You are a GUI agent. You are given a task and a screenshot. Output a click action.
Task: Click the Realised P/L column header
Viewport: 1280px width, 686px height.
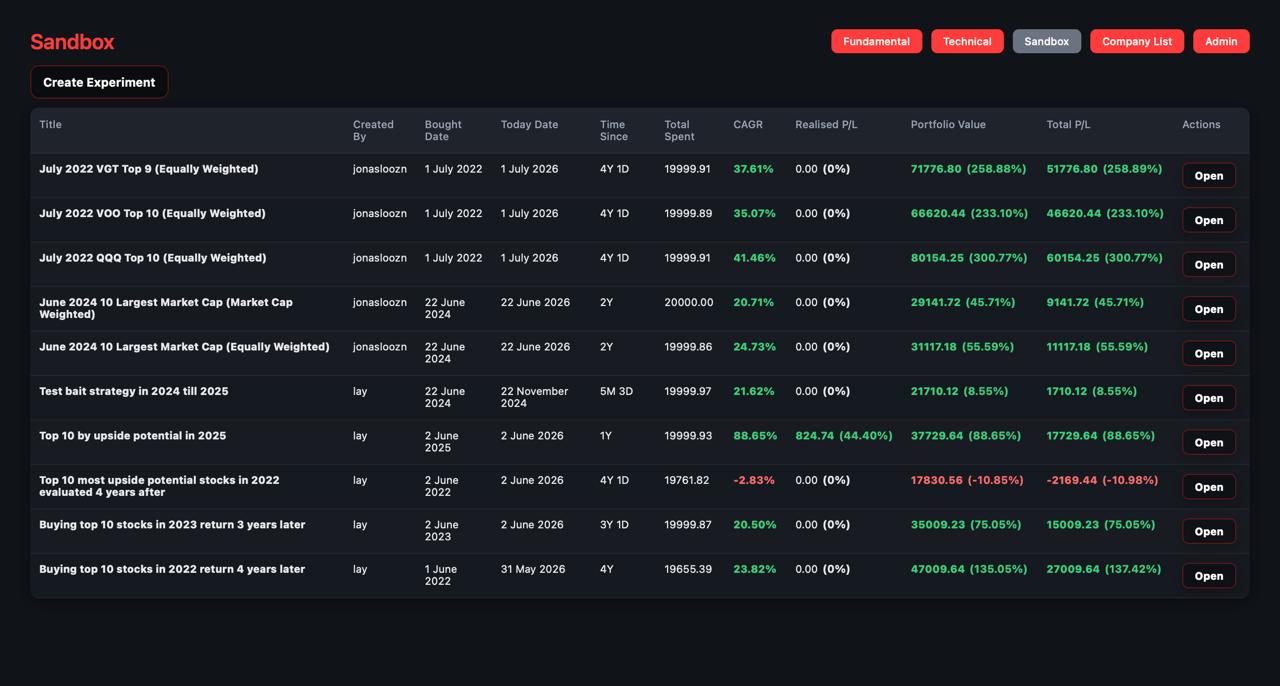(x=826, y=125)
